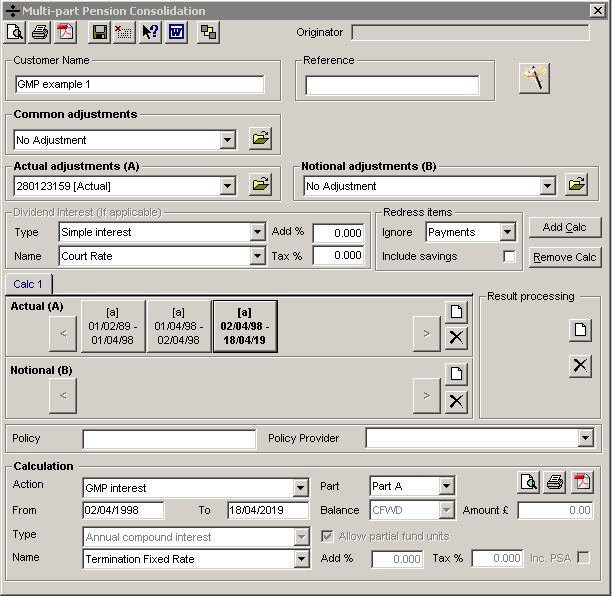The width and height of the screenshot is (612, 596).
Task: Click Result processing new page icon
Action: pos(580,330)
